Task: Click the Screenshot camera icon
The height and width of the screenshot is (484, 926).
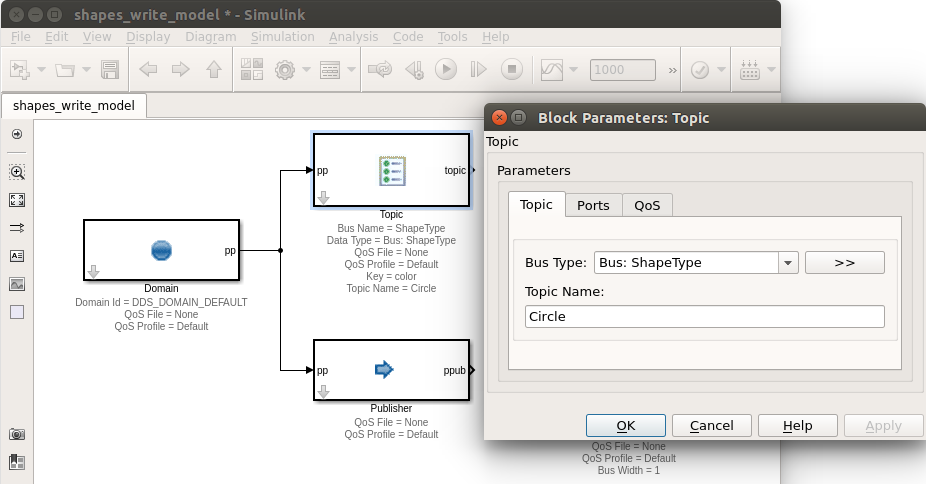Action: tap(17, 434)
